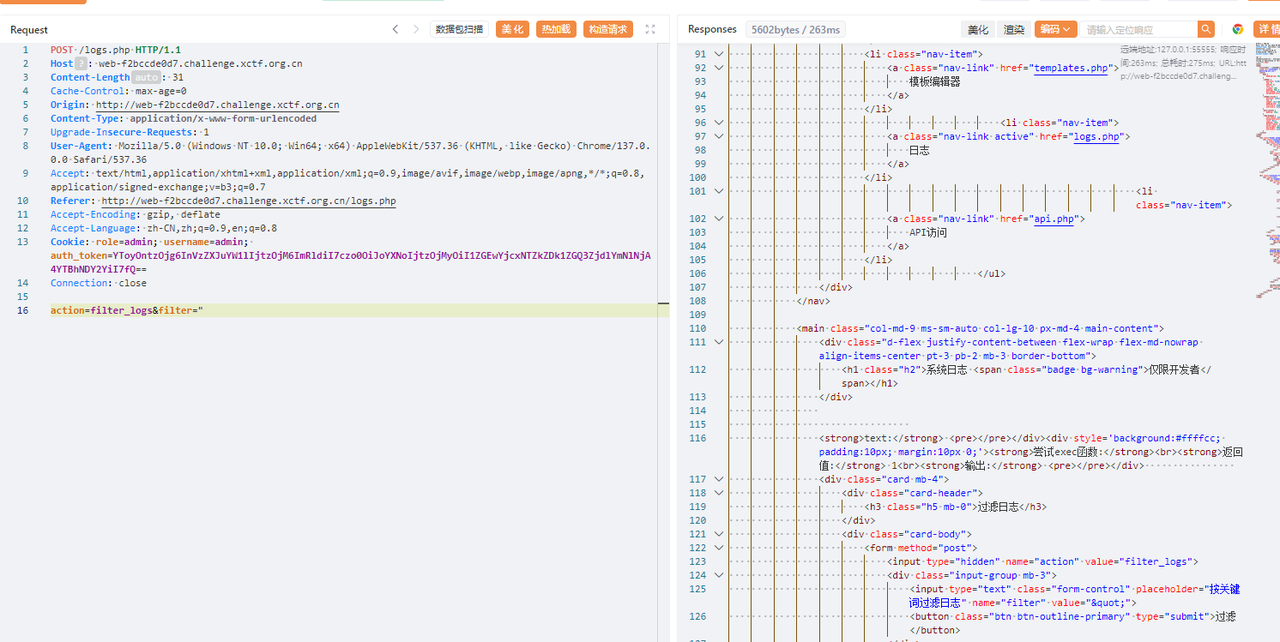Collapse the fold arrow at response line 122

click(718, 548)
